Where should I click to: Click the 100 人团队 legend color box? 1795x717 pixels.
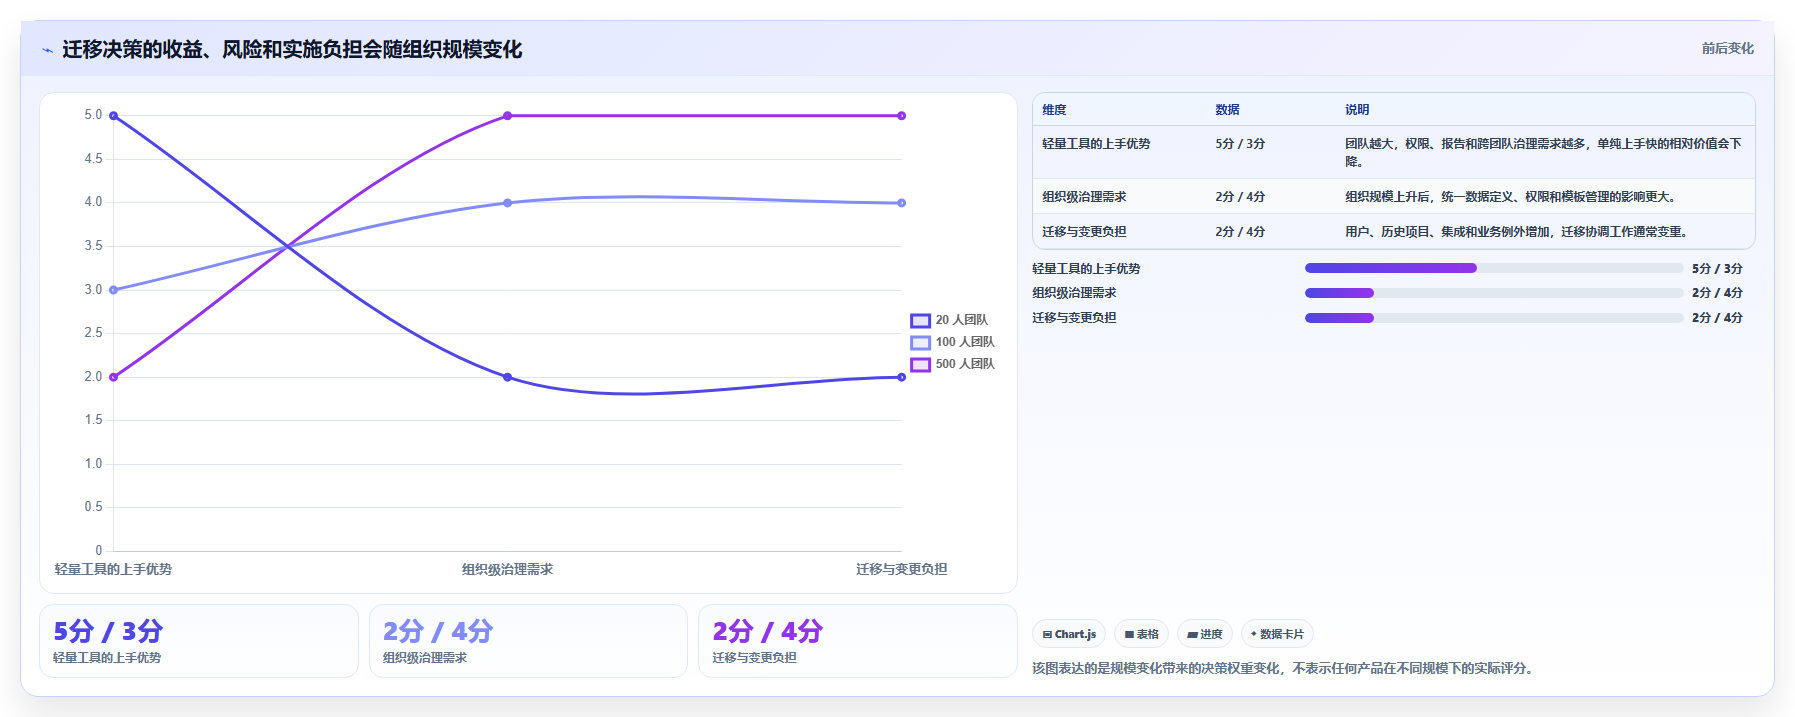click(920, 342)
